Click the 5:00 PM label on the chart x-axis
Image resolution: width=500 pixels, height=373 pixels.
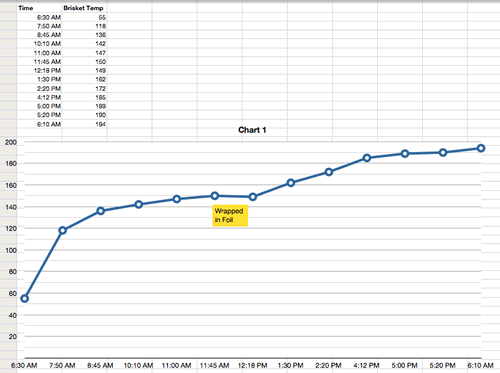click(x=404, y=366)
